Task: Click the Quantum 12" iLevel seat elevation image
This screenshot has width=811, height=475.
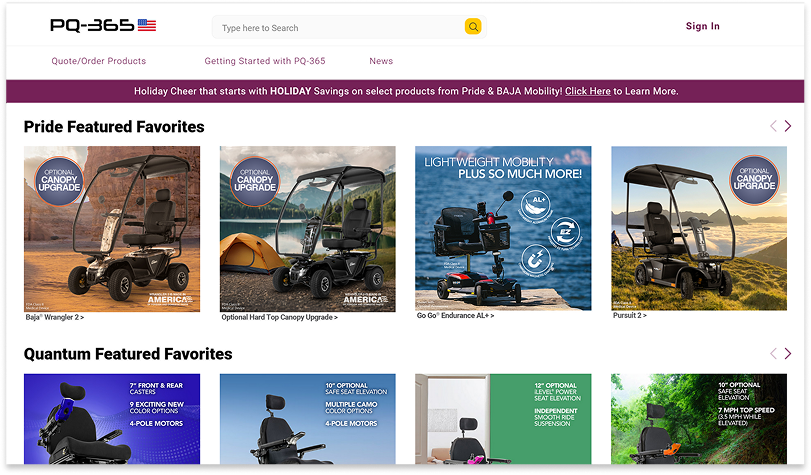Action: click(503, 419)
